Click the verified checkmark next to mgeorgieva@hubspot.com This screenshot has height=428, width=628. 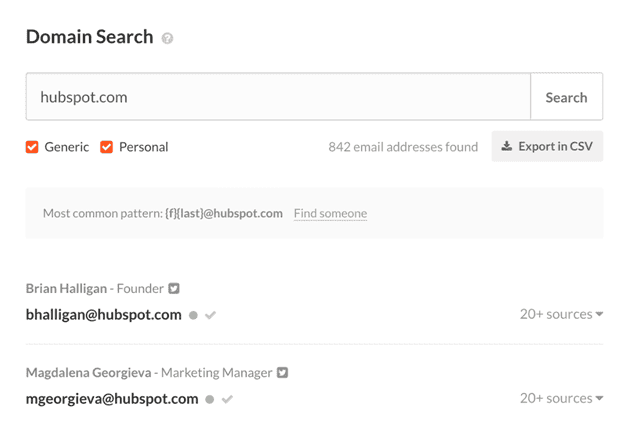pyautogui.click(x=227, y=399)
